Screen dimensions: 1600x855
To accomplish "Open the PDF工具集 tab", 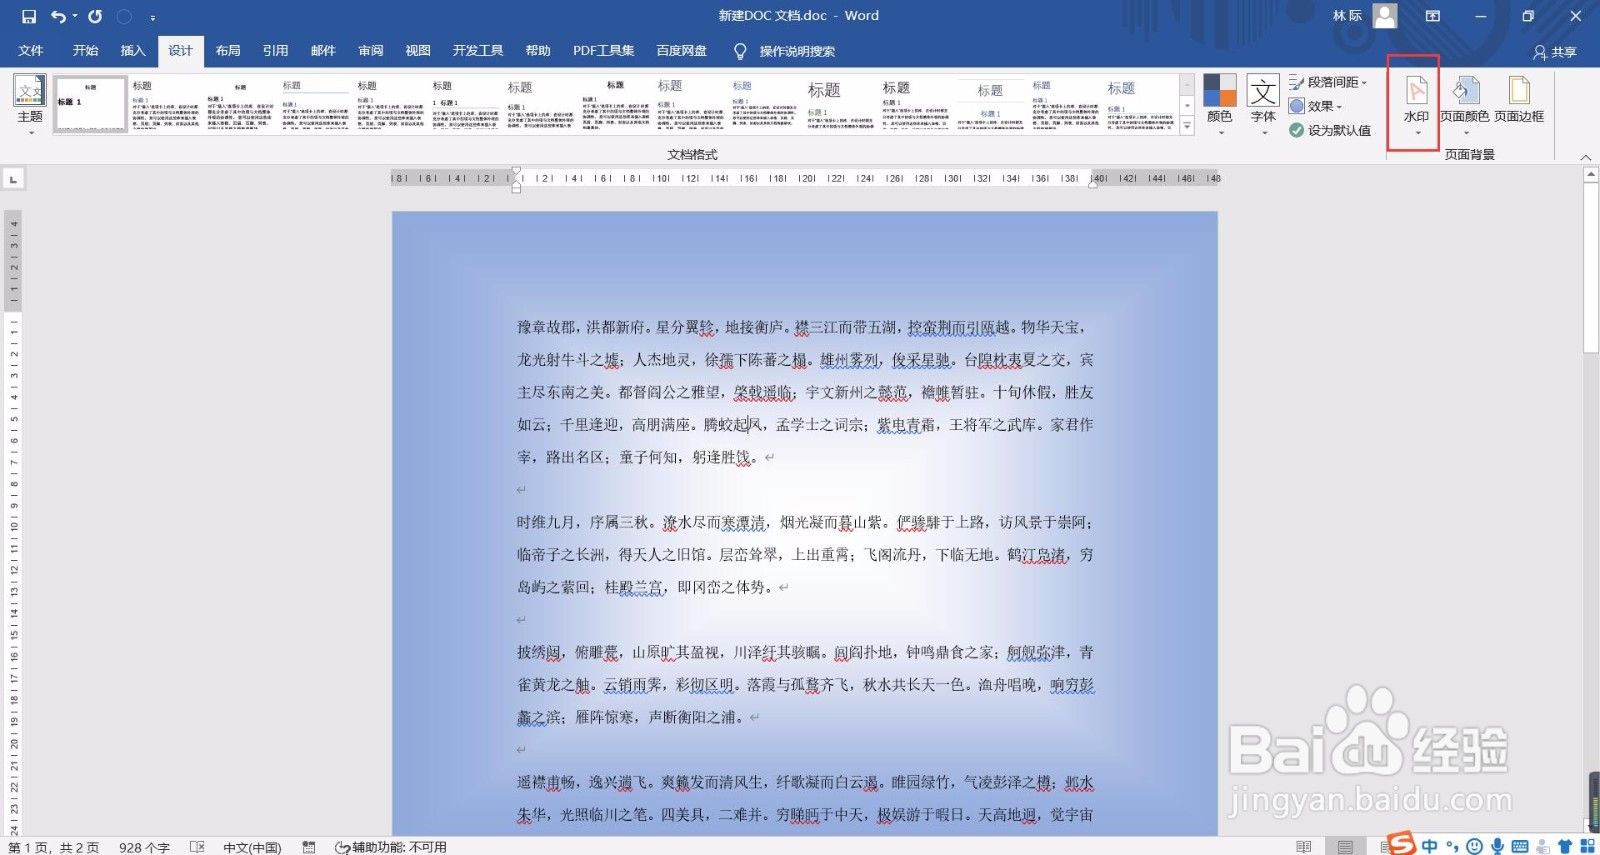I will [603, 51].
